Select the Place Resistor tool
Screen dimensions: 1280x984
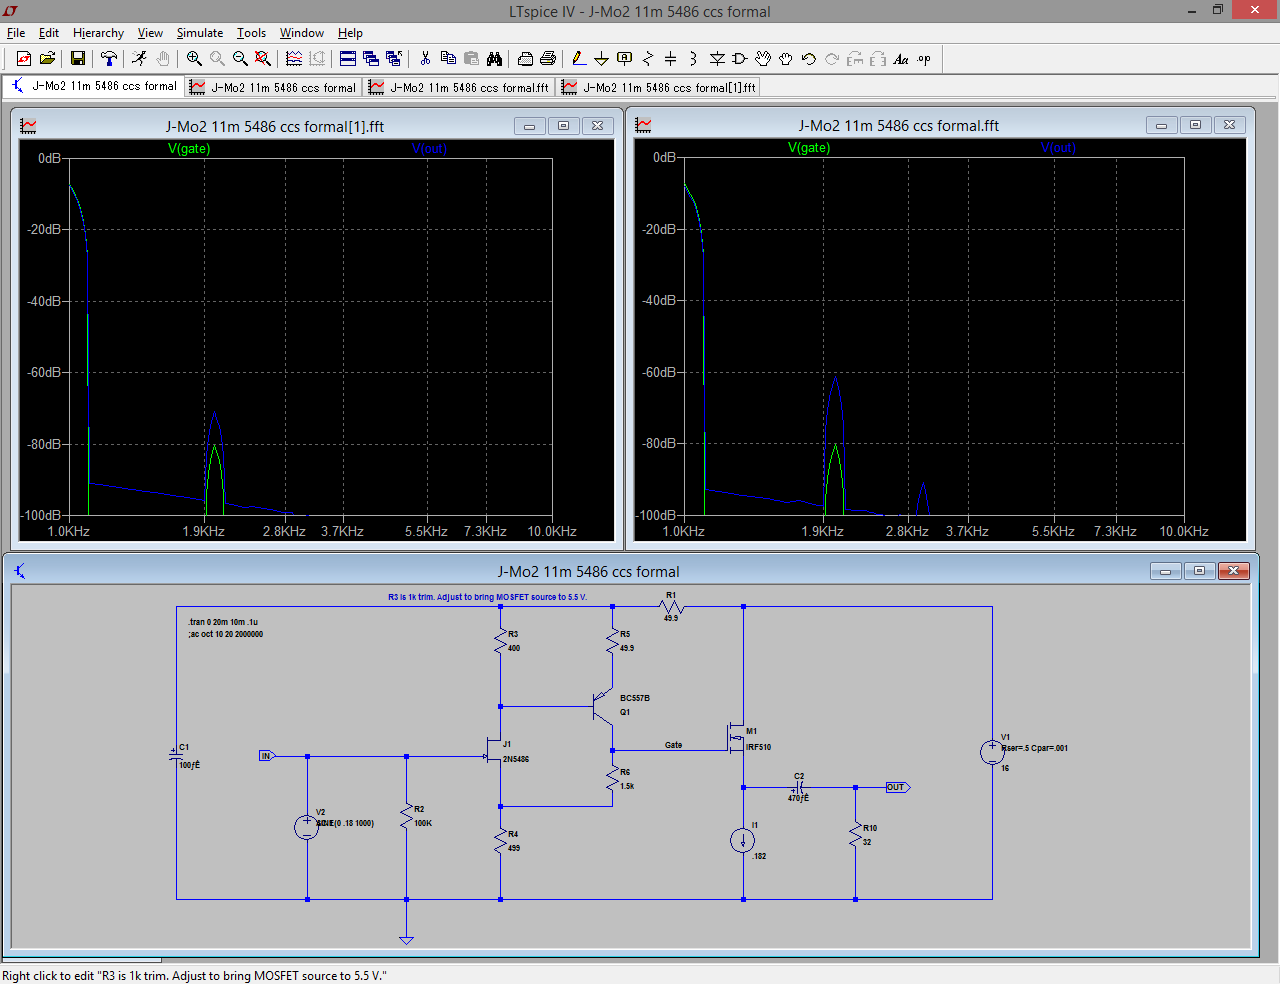pyautogui.click(x=648, y=59)
